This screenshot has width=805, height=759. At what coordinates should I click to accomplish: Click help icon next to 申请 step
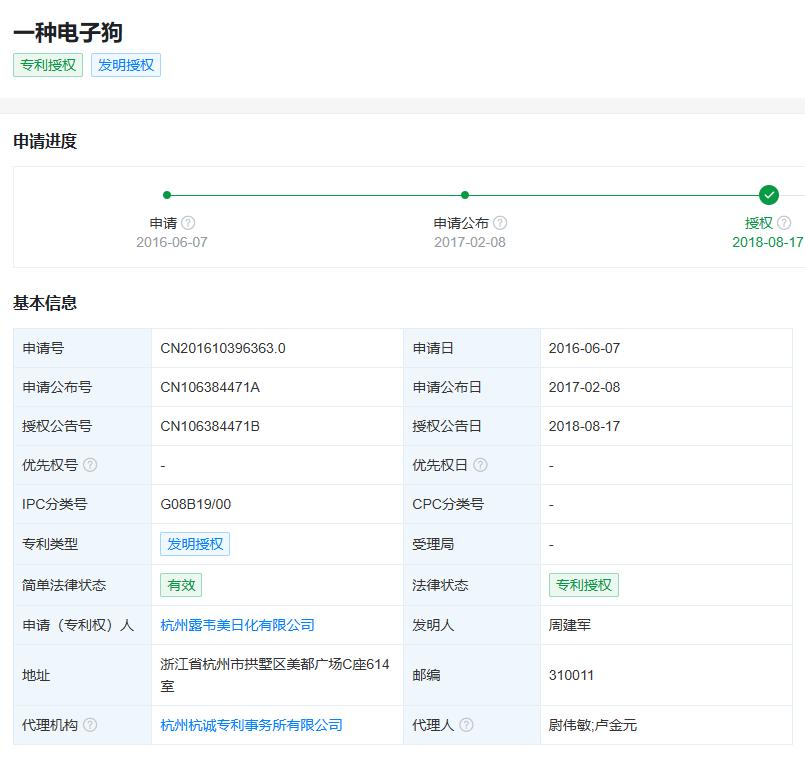(x=188, y=223)
